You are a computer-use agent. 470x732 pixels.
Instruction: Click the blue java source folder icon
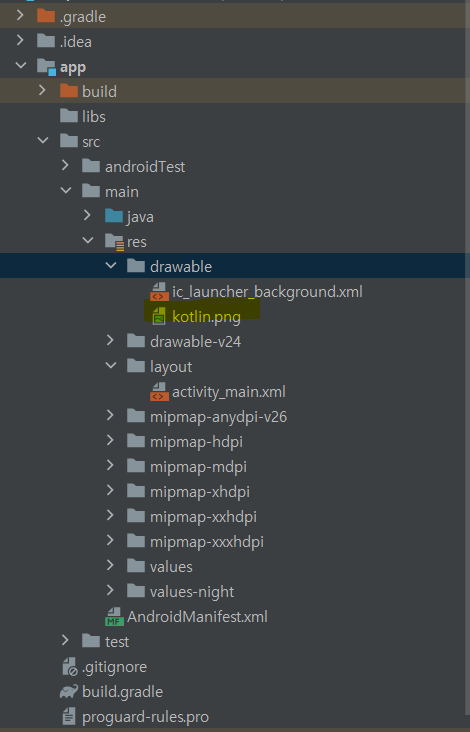[x=114, y=216]
